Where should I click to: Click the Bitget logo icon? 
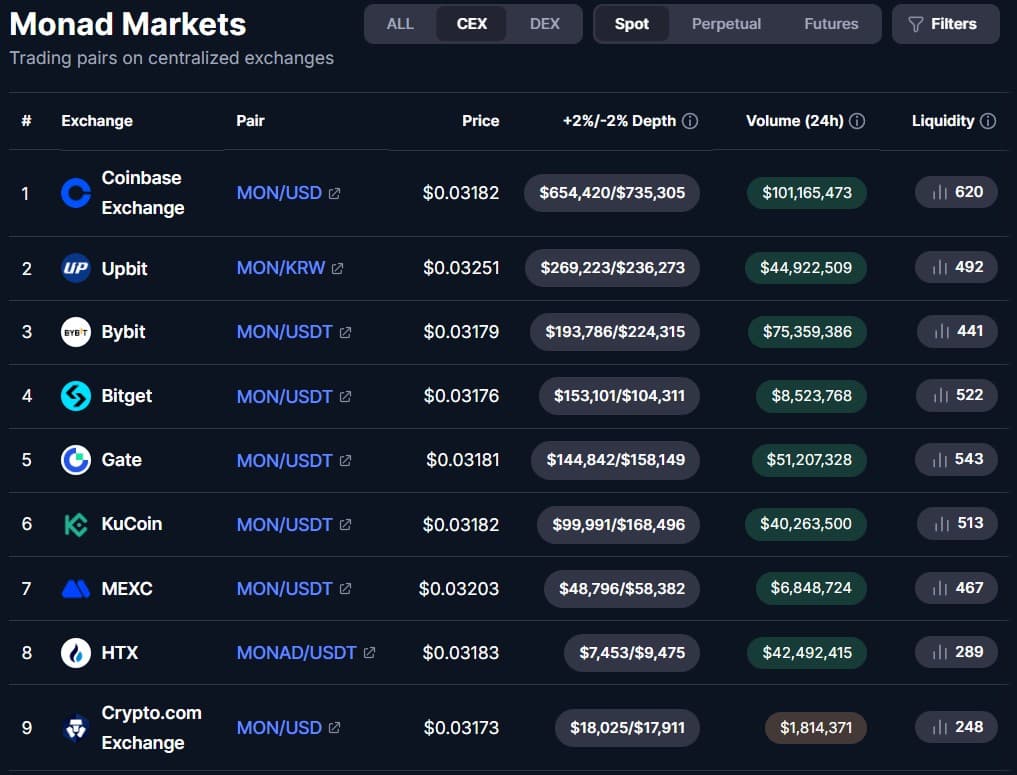click(x=76, y=396)
